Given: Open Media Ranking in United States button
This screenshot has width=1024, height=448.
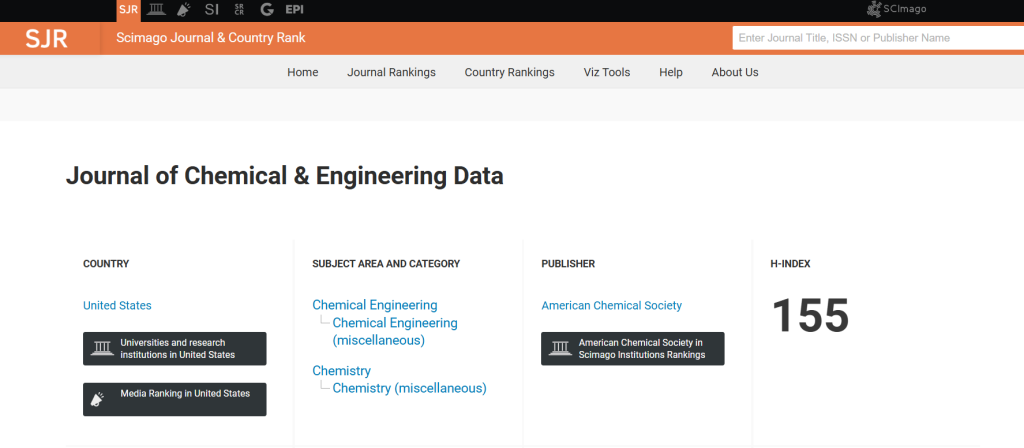Looking at the screenshot, I should pyautogui.click(x=174, y=399).
